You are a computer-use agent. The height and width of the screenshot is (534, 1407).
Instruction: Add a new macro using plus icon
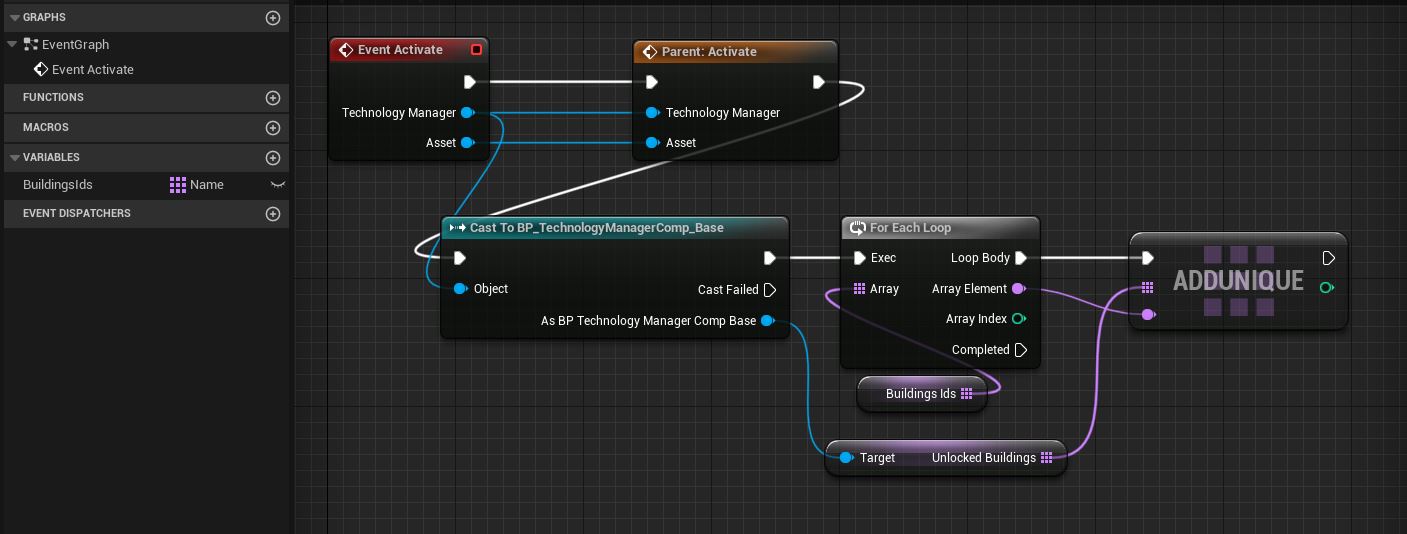(x=273, y=128)
